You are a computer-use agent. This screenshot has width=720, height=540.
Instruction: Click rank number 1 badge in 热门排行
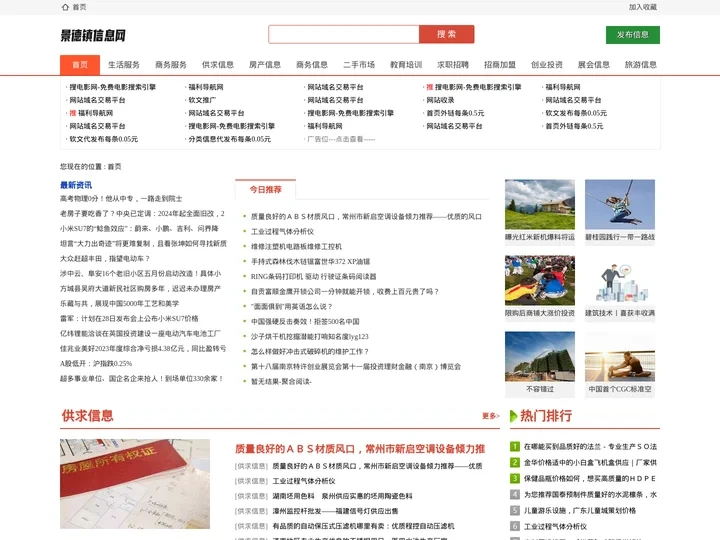(515, 446)
